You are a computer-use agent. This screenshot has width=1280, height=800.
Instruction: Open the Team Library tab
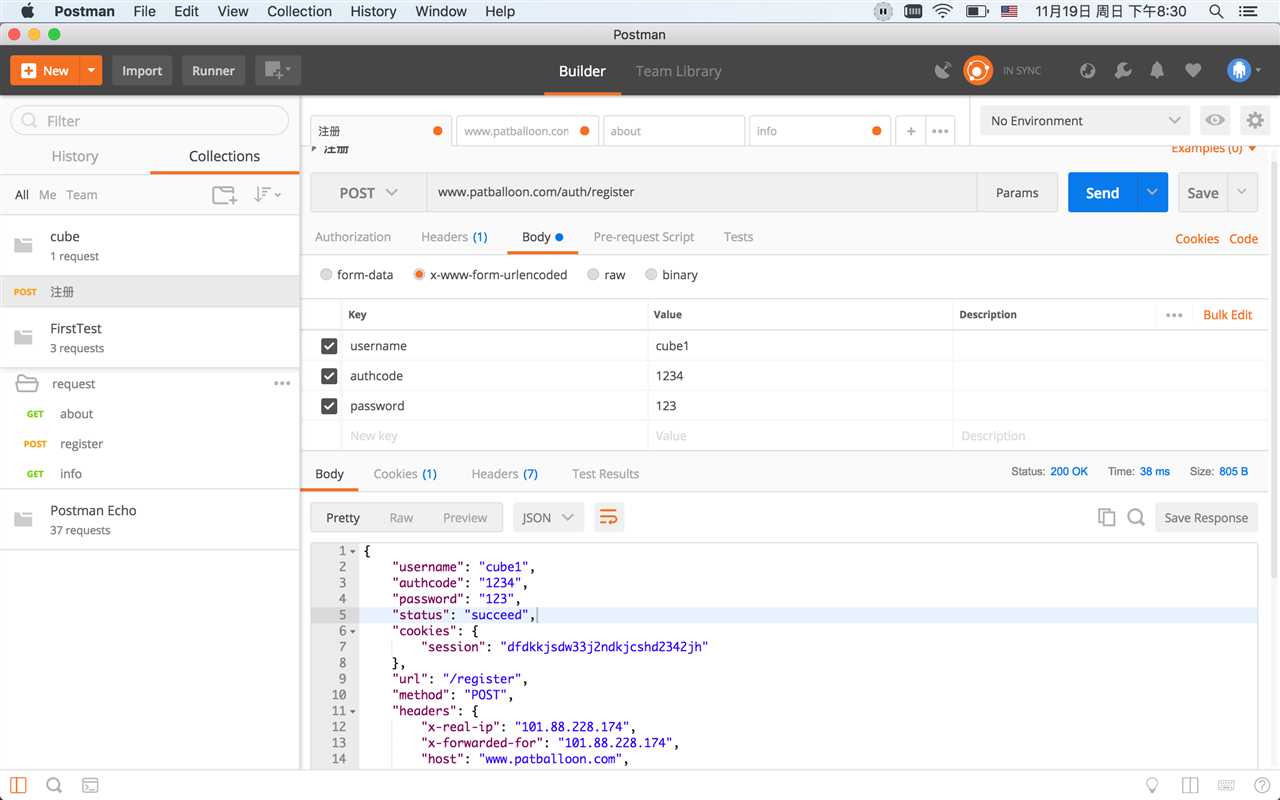pyautogui.click(x=678, y=71)
